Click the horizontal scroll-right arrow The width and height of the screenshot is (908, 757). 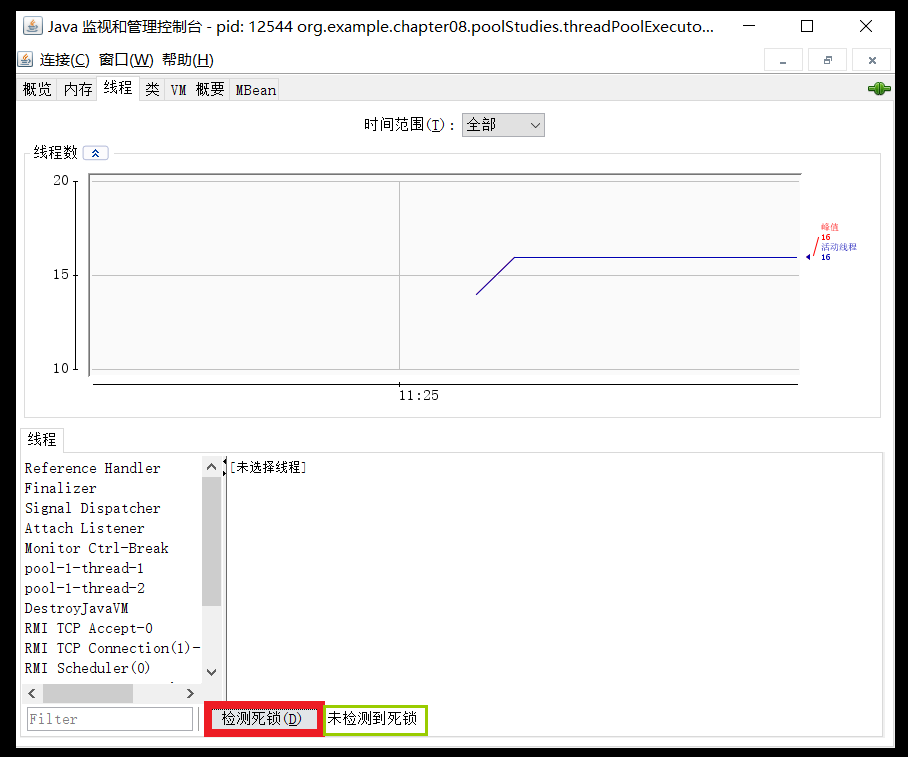[x=190, y=693]
